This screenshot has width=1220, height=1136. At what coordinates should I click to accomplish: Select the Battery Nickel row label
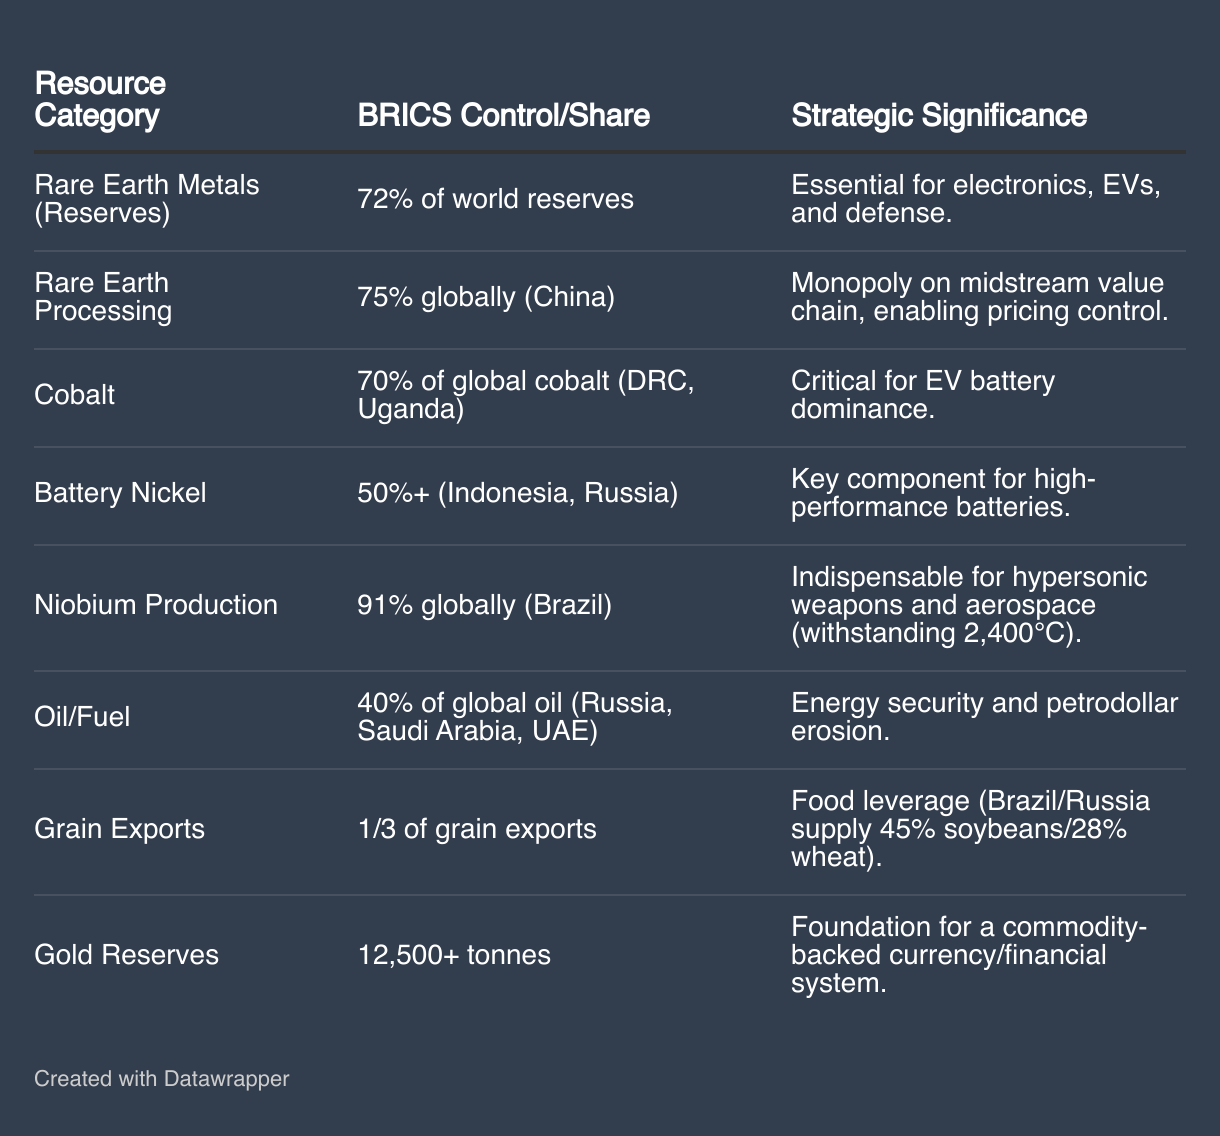point(120,493)
